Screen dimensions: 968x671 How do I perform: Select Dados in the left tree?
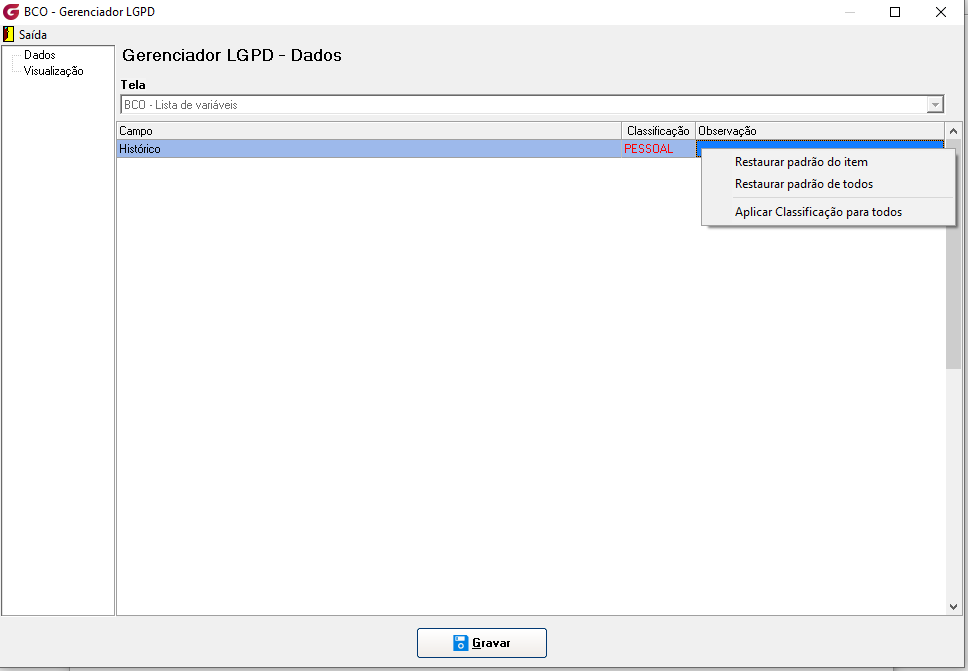click(40, 55)
